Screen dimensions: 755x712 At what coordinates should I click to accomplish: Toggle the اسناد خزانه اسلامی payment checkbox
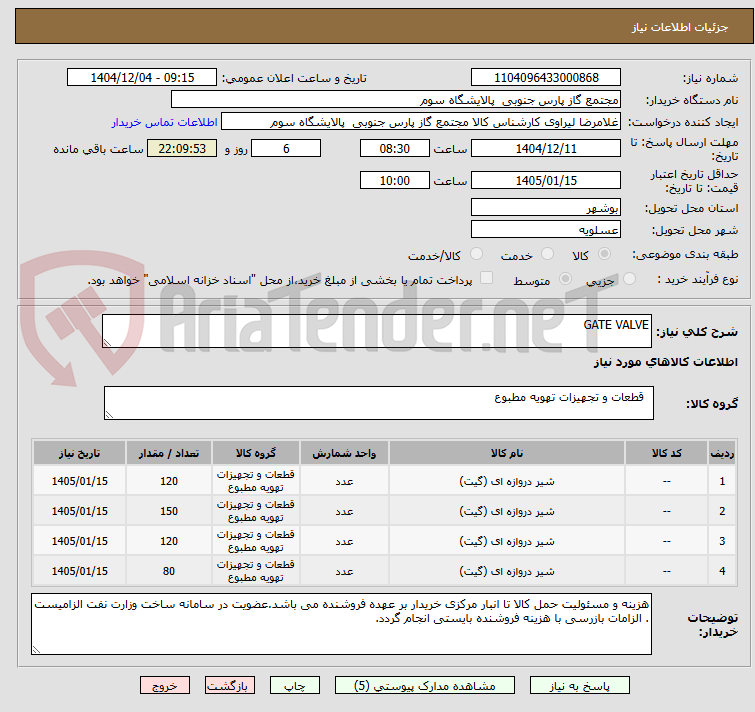[487, 278]
